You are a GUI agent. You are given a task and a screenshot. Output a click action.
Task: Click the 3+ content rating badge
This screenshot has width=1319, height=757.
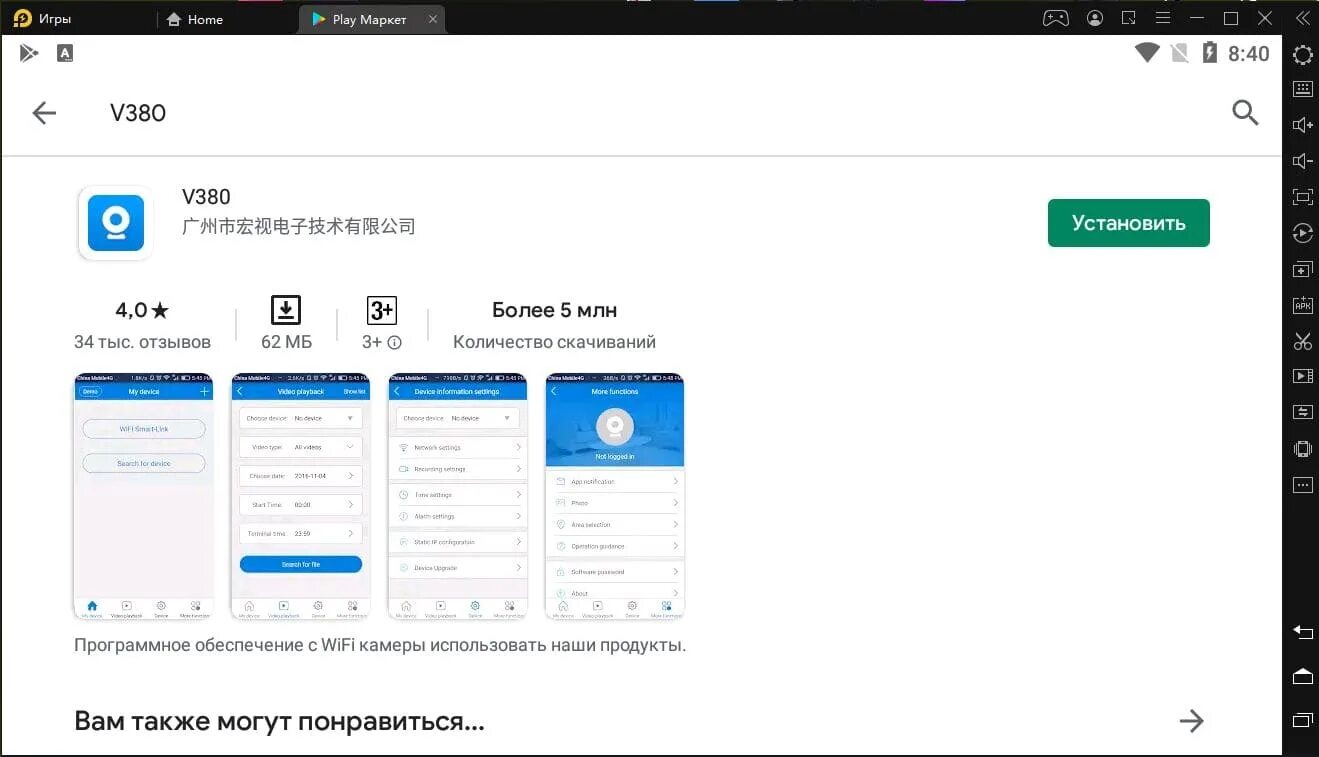click(x=382, y=310)
